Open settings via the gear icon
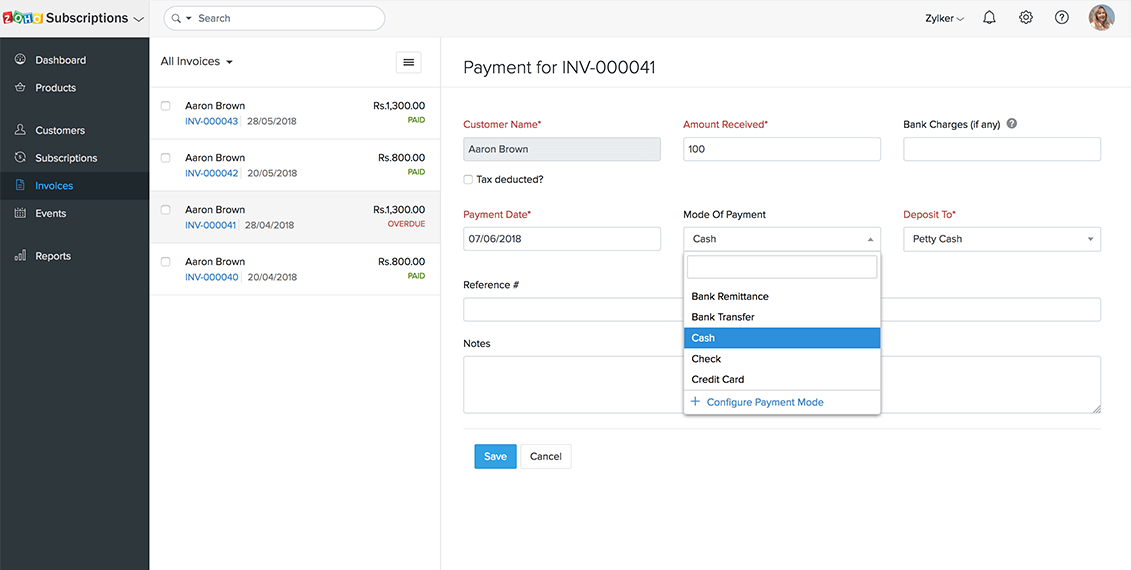Viewport: 1131px width, 570px height. (1026, 18)
